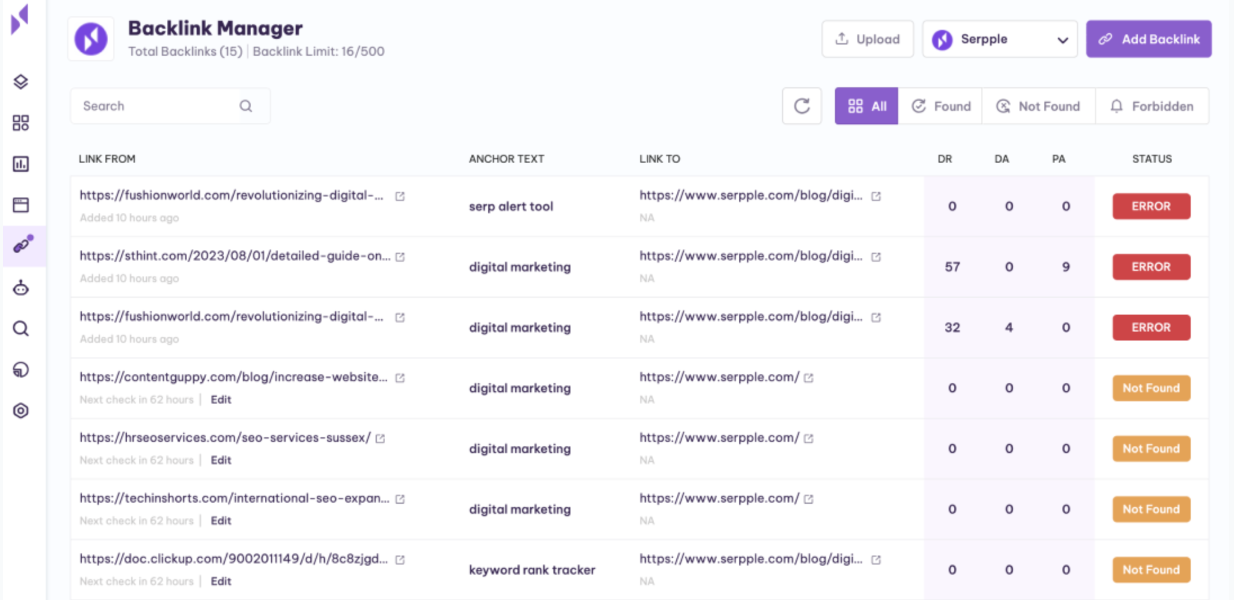
Task: Click Not Found badge for hrseoservices row
Action: 1151,449
